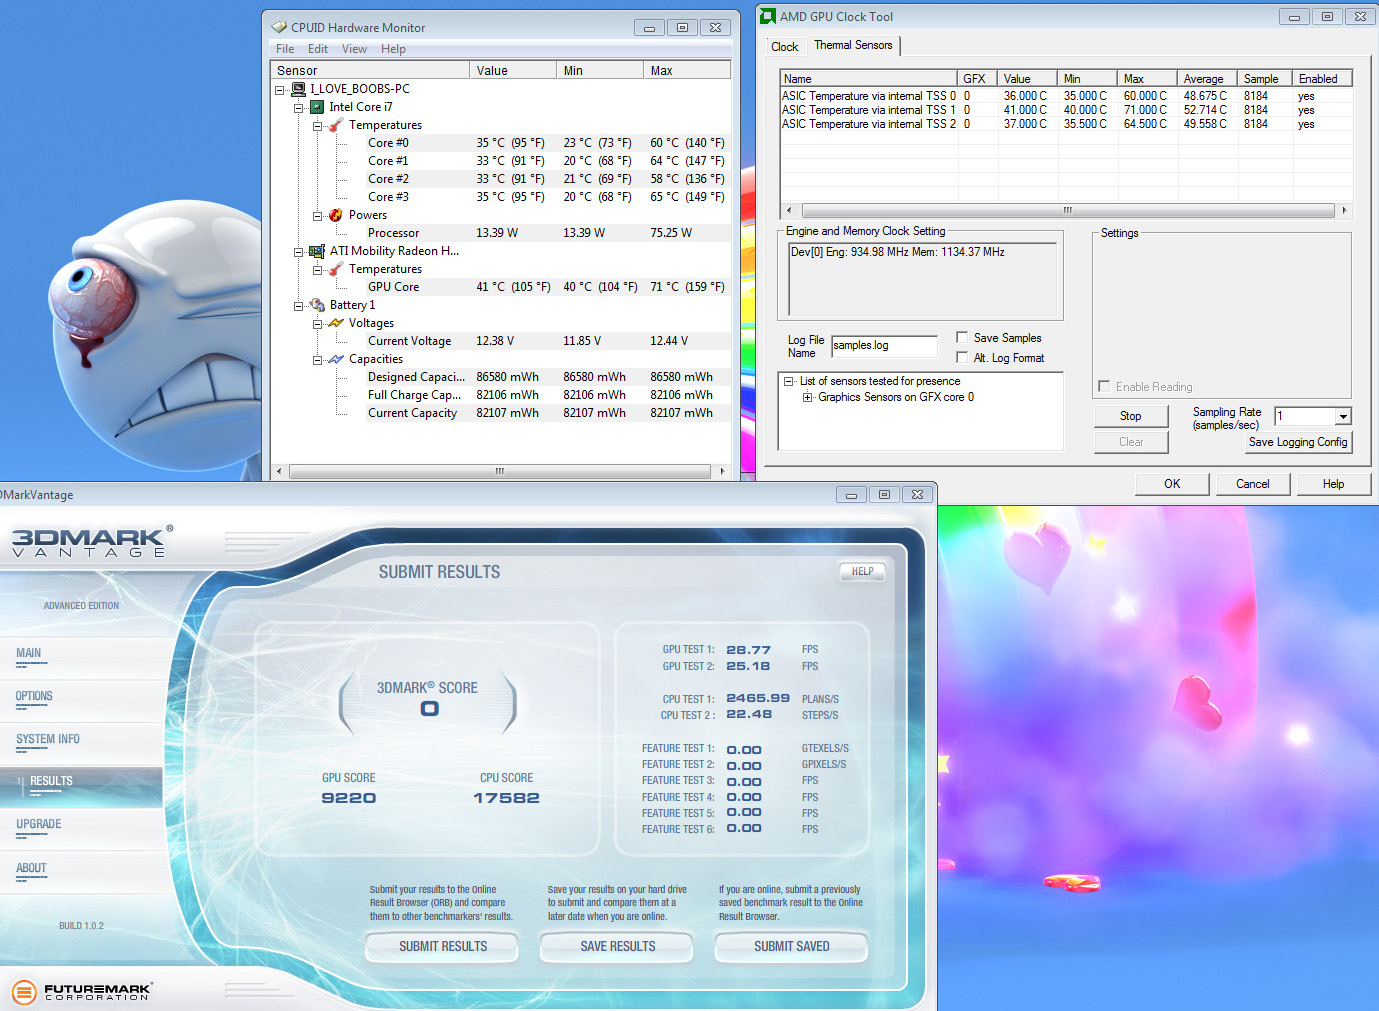Viewport: 1379px width, 1011px height.
Task: Click the thermometer icon under Intel Core i7
Action: 336,125
